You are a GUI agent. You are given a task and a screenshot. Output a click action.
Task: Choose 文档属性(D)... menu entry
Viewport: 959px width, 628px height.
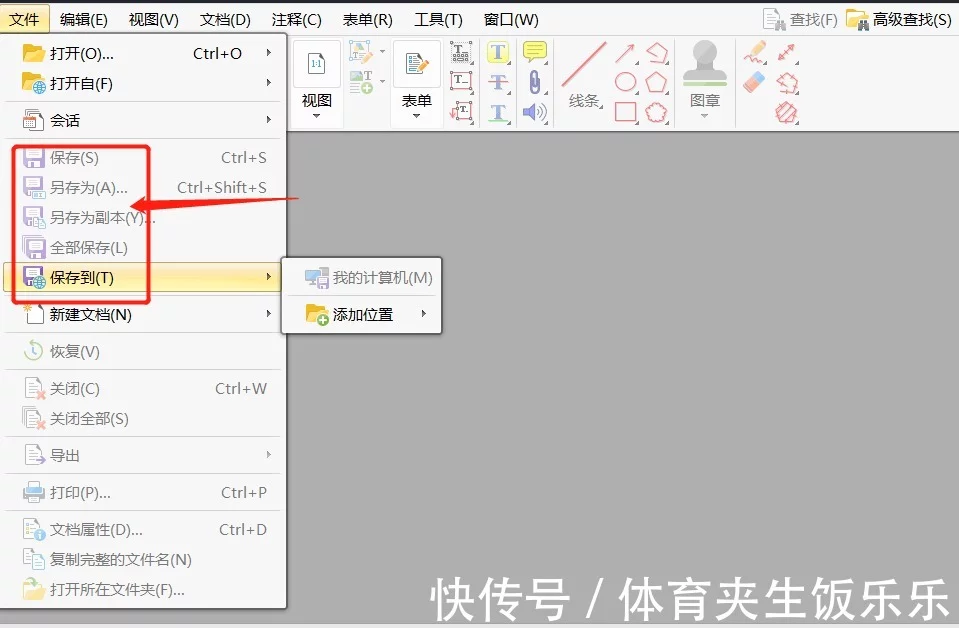(x=144, y=529)
